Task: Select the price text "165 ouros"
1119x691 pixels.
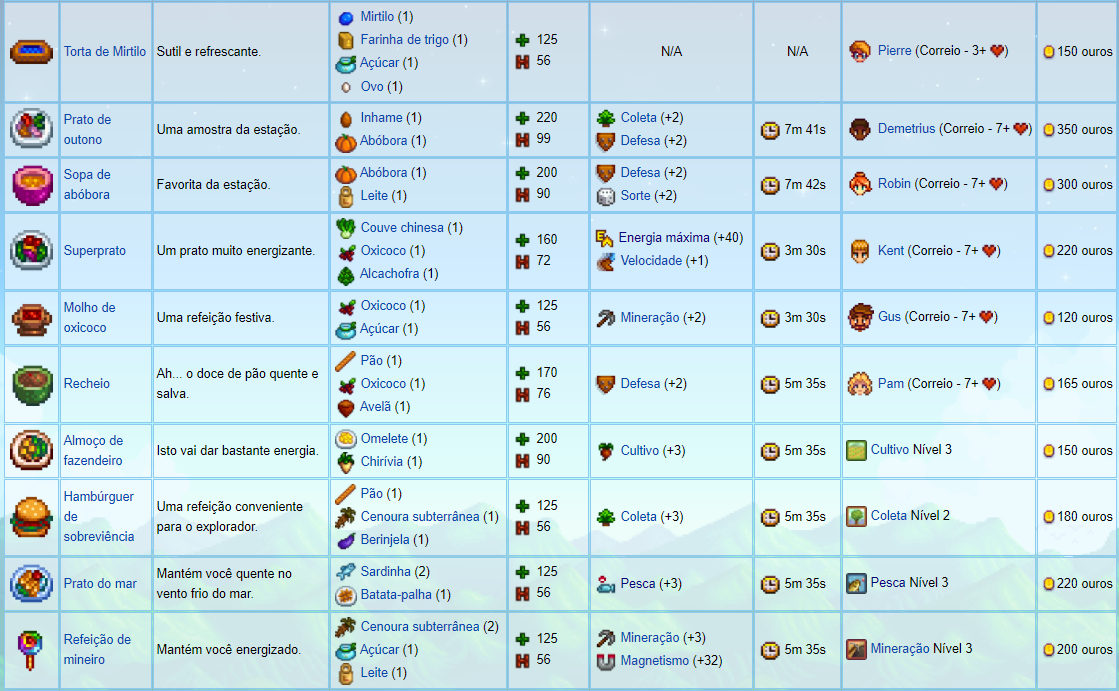Action: pyautogui.click(x=1085, y=383)
